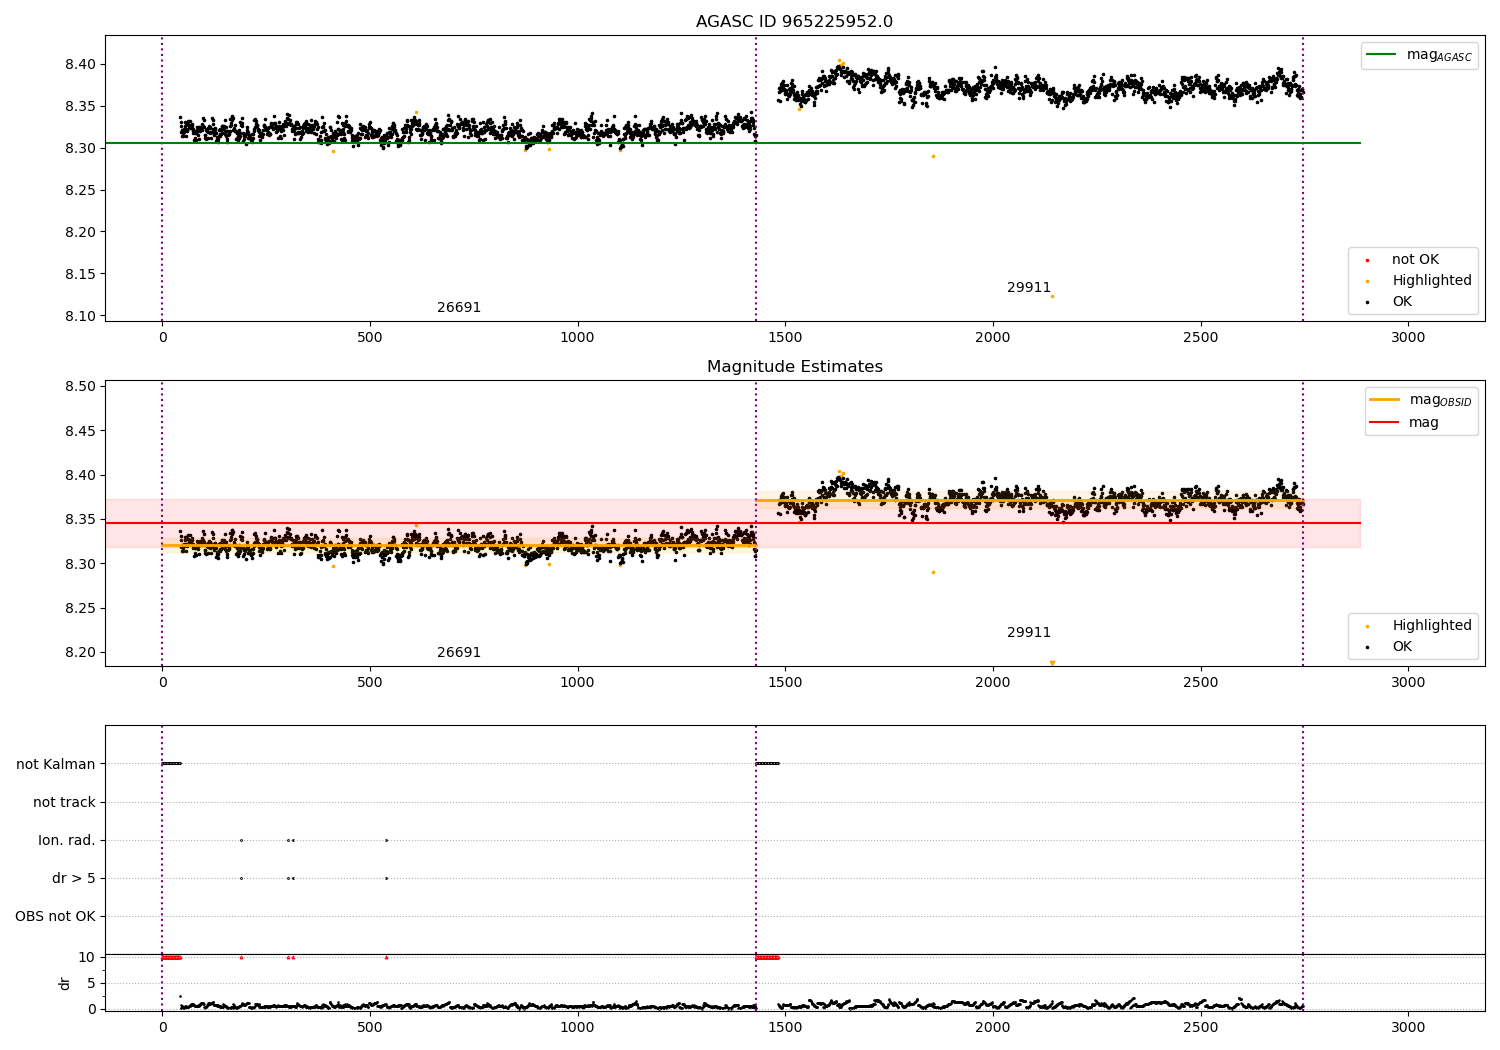The image size is (1500, 1050).
Task: Click the 8.50 tick label in middle panel
Action: [x=80, y=387]
